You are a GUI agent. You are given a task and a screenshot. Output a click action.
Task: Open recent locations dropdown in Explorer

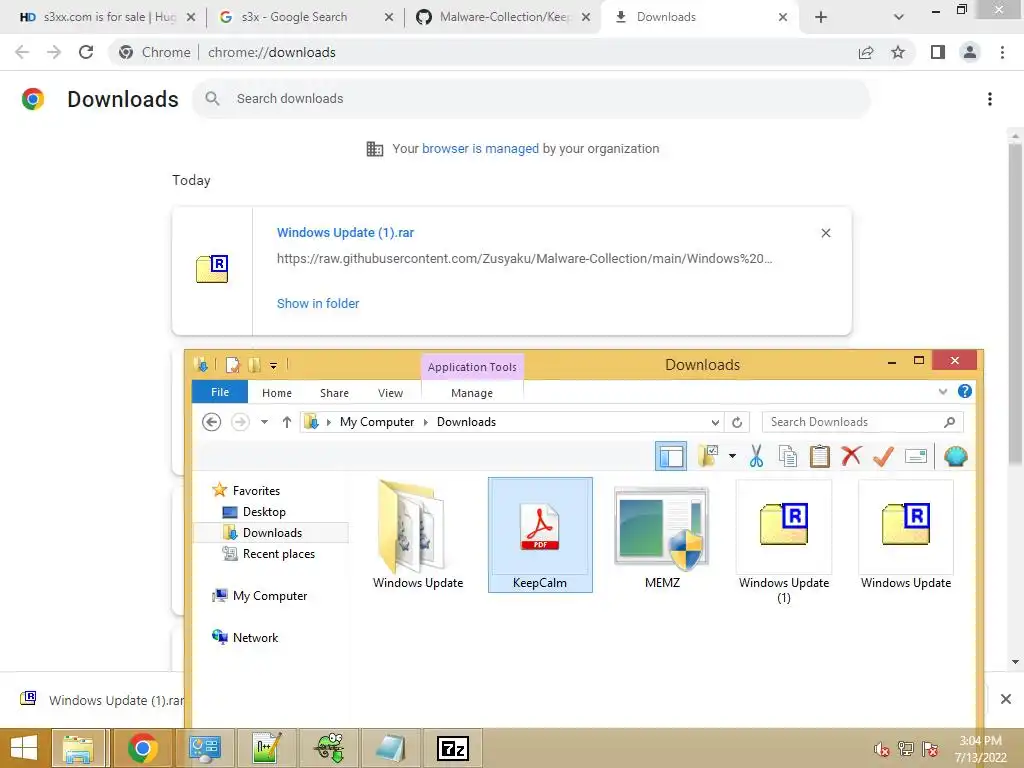point(264,422)
